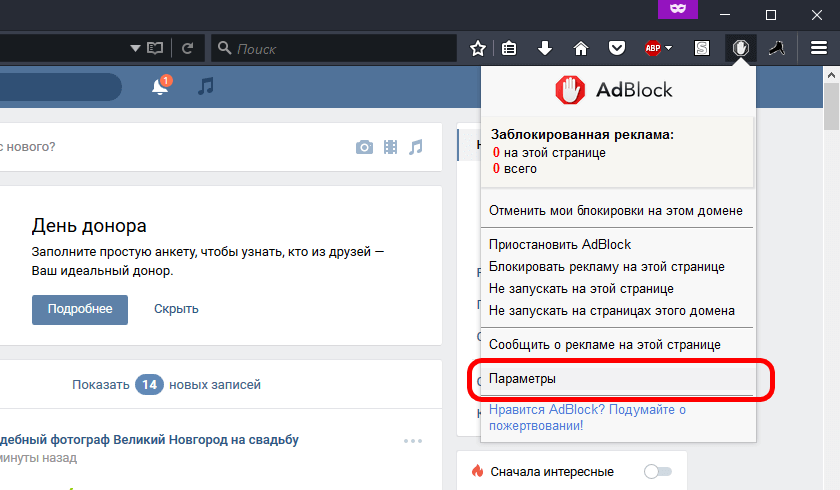Toggle reader view book icon

(155, 49)
